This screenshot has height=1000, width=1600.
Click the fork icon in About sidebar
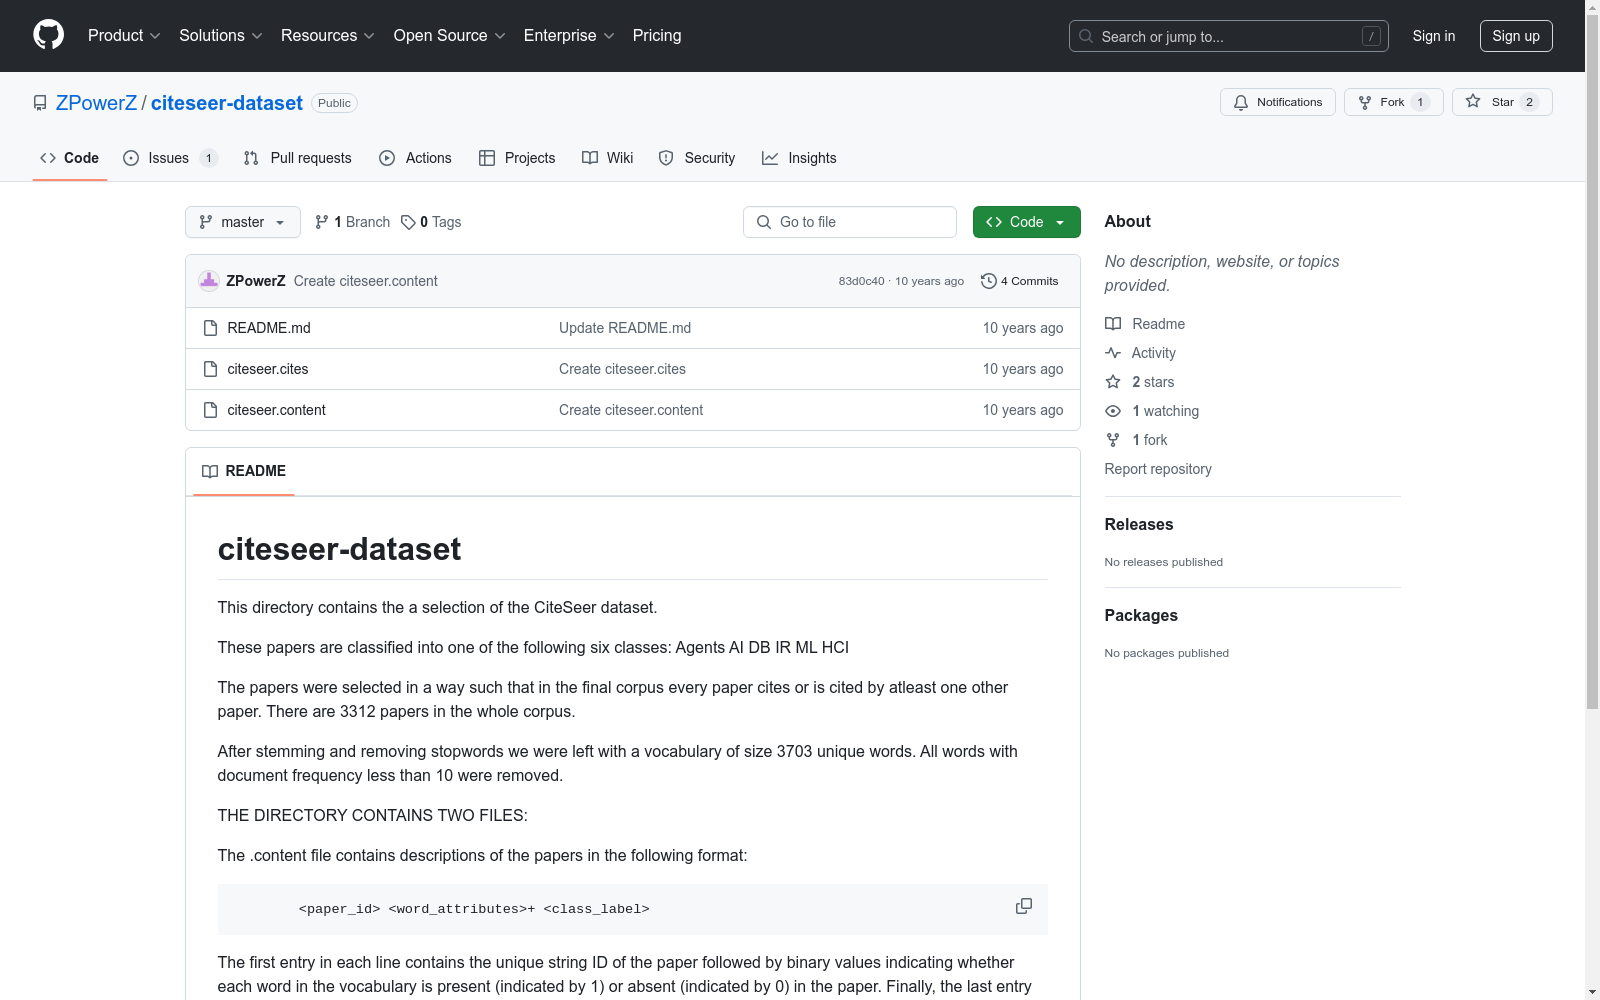[x=1113, y=440]
